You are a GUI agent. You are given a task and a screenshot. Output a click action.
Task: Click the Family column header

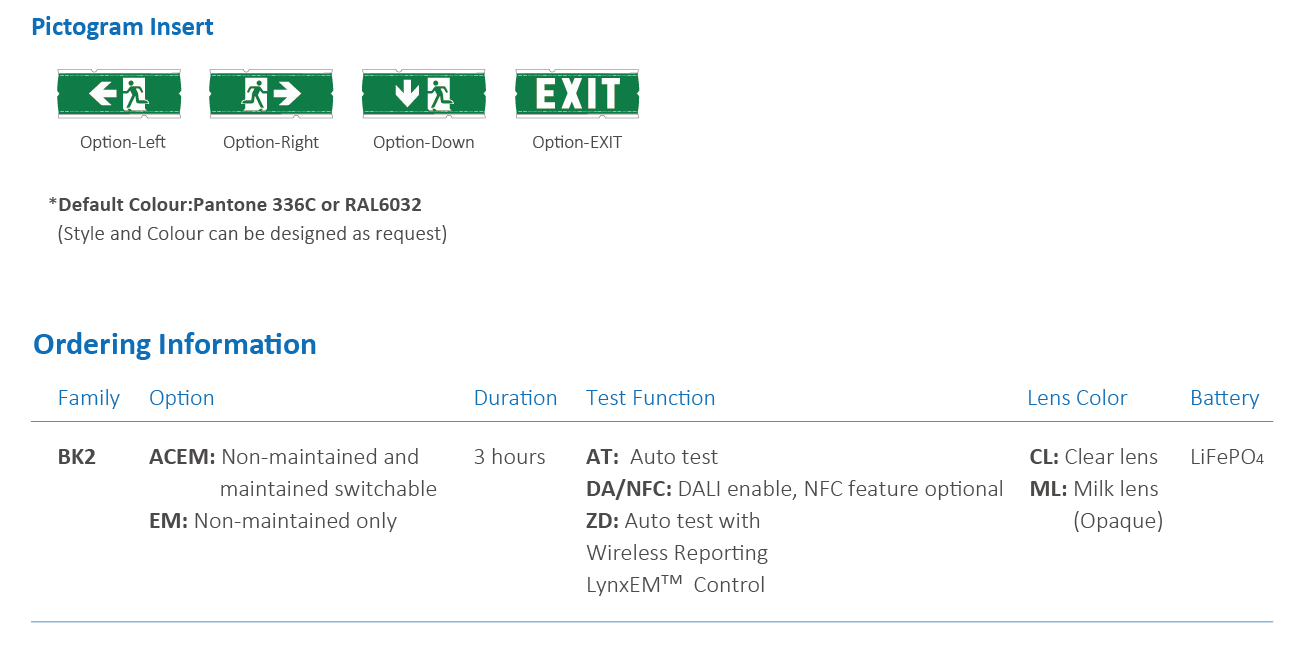[x=89, y=398]
